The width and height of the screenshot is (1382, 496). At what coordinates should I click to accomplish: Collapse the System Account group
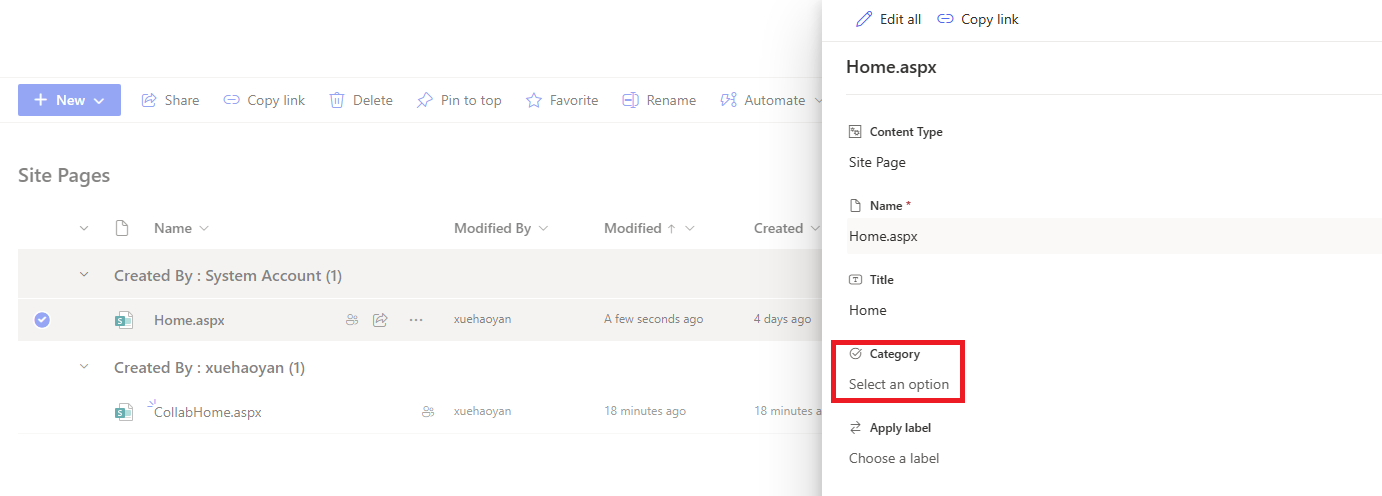[x=84, y=275]
